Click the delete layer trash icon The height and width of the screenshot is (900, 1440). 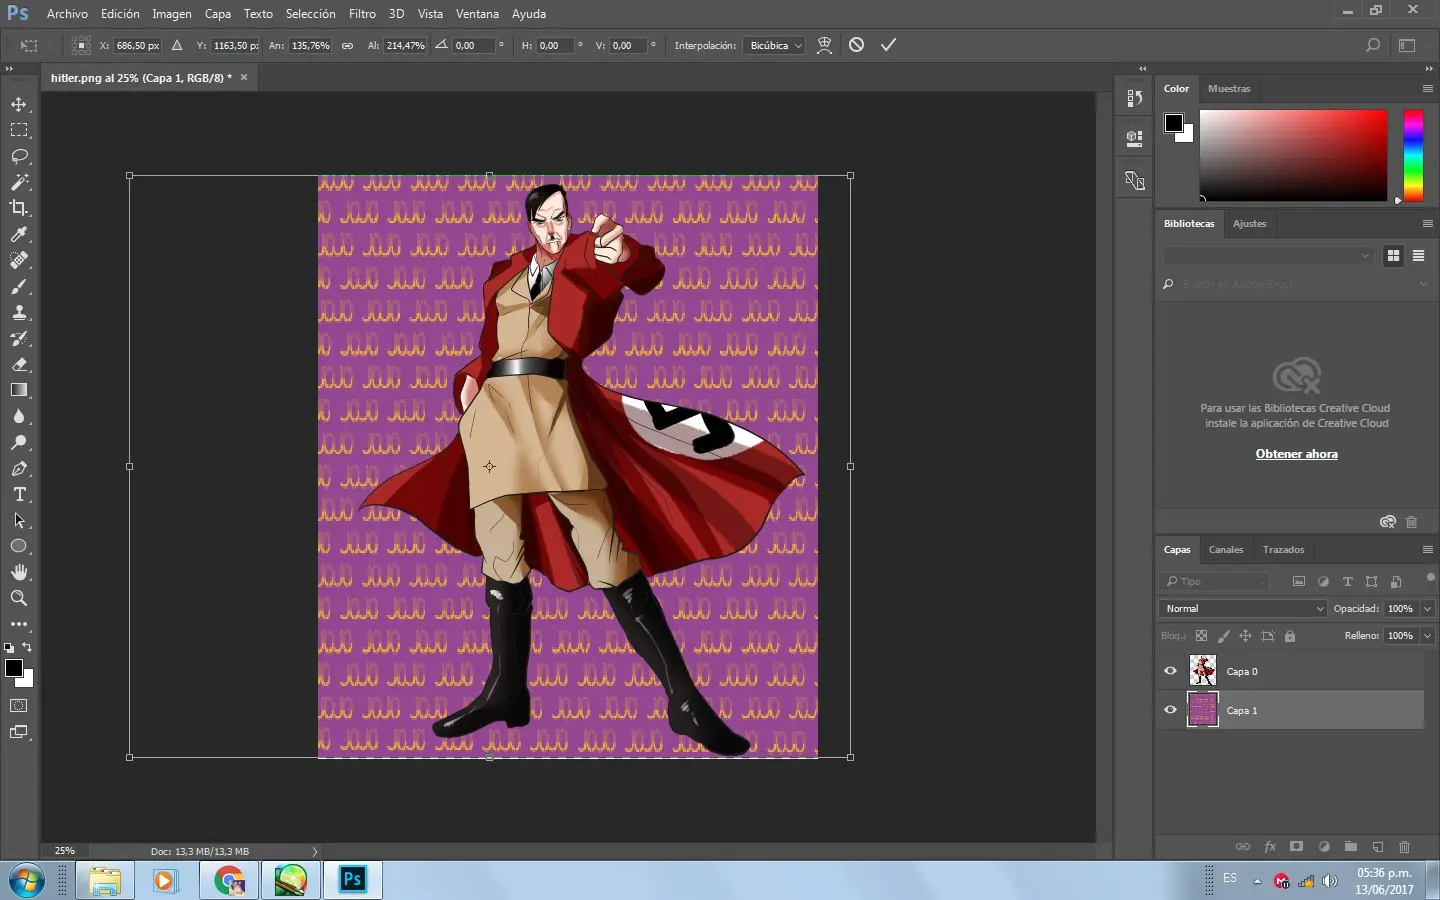coord(1404,847)
